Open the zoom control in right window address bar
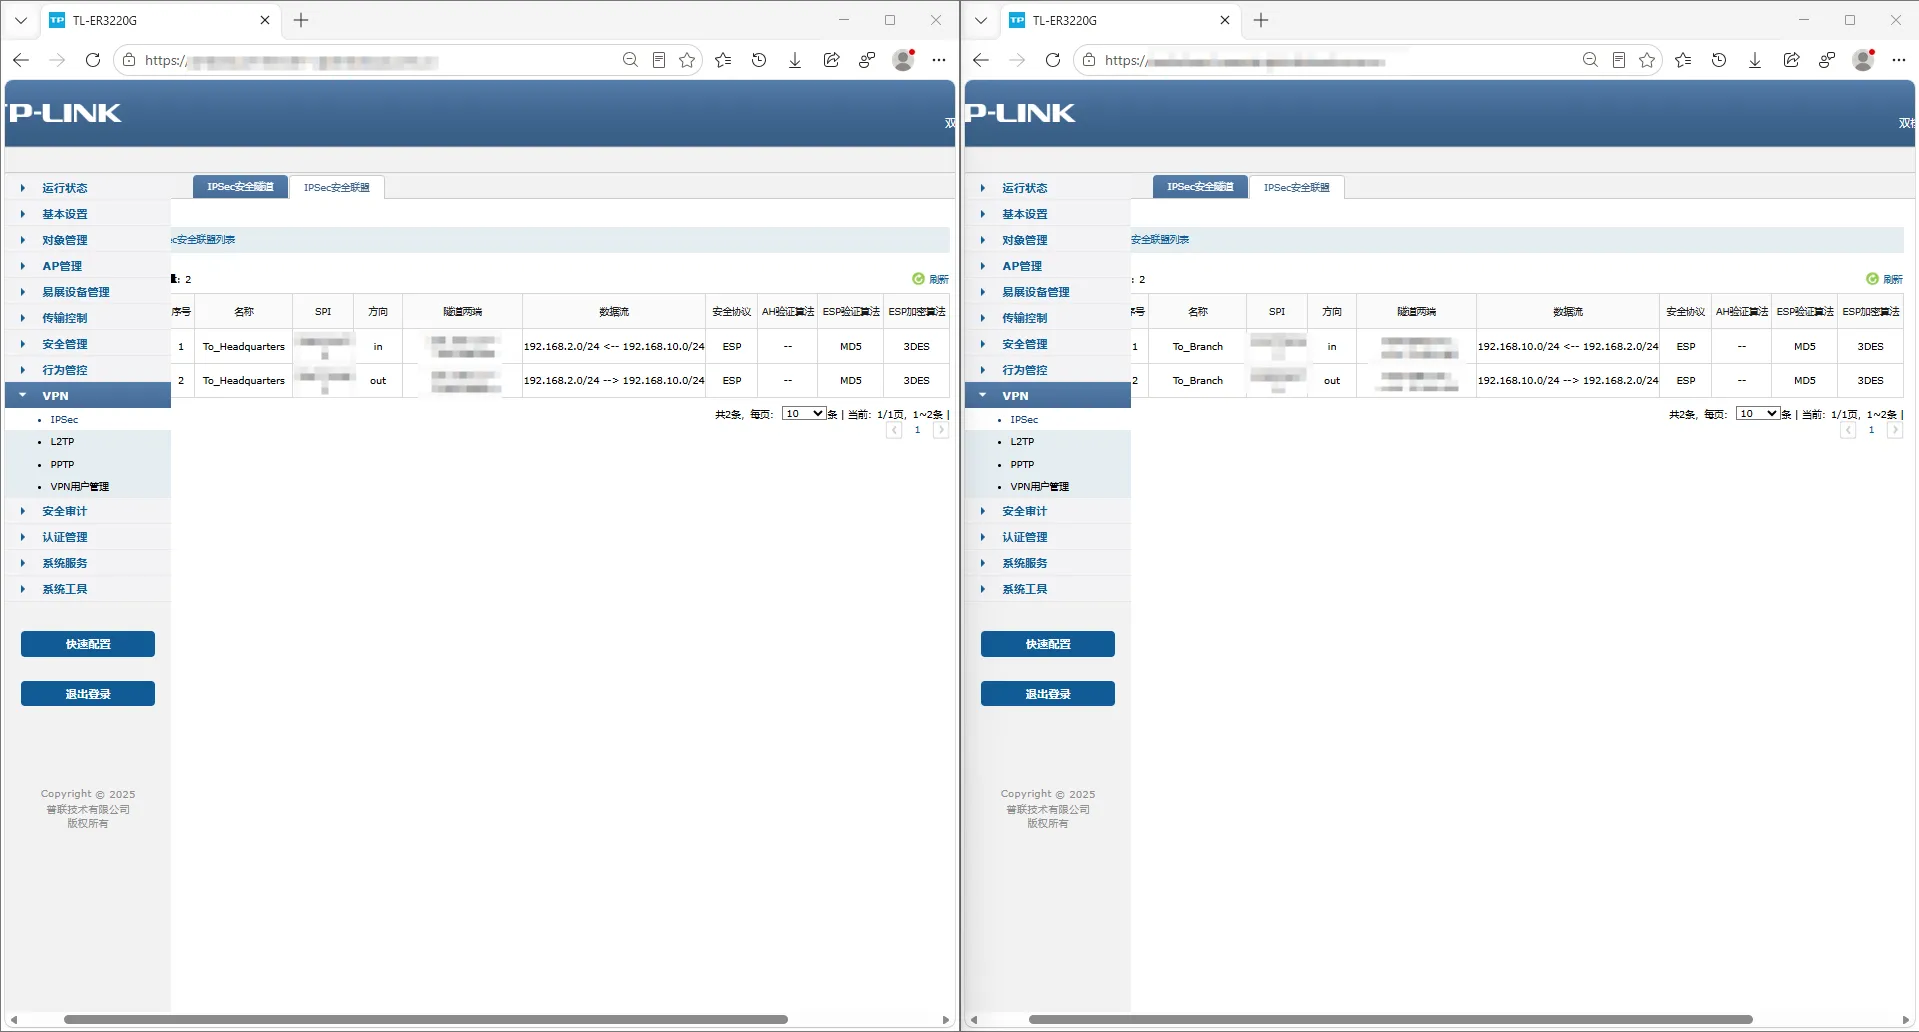This screenshot has width=1919, height=1032. click(x=1590, y=60)
